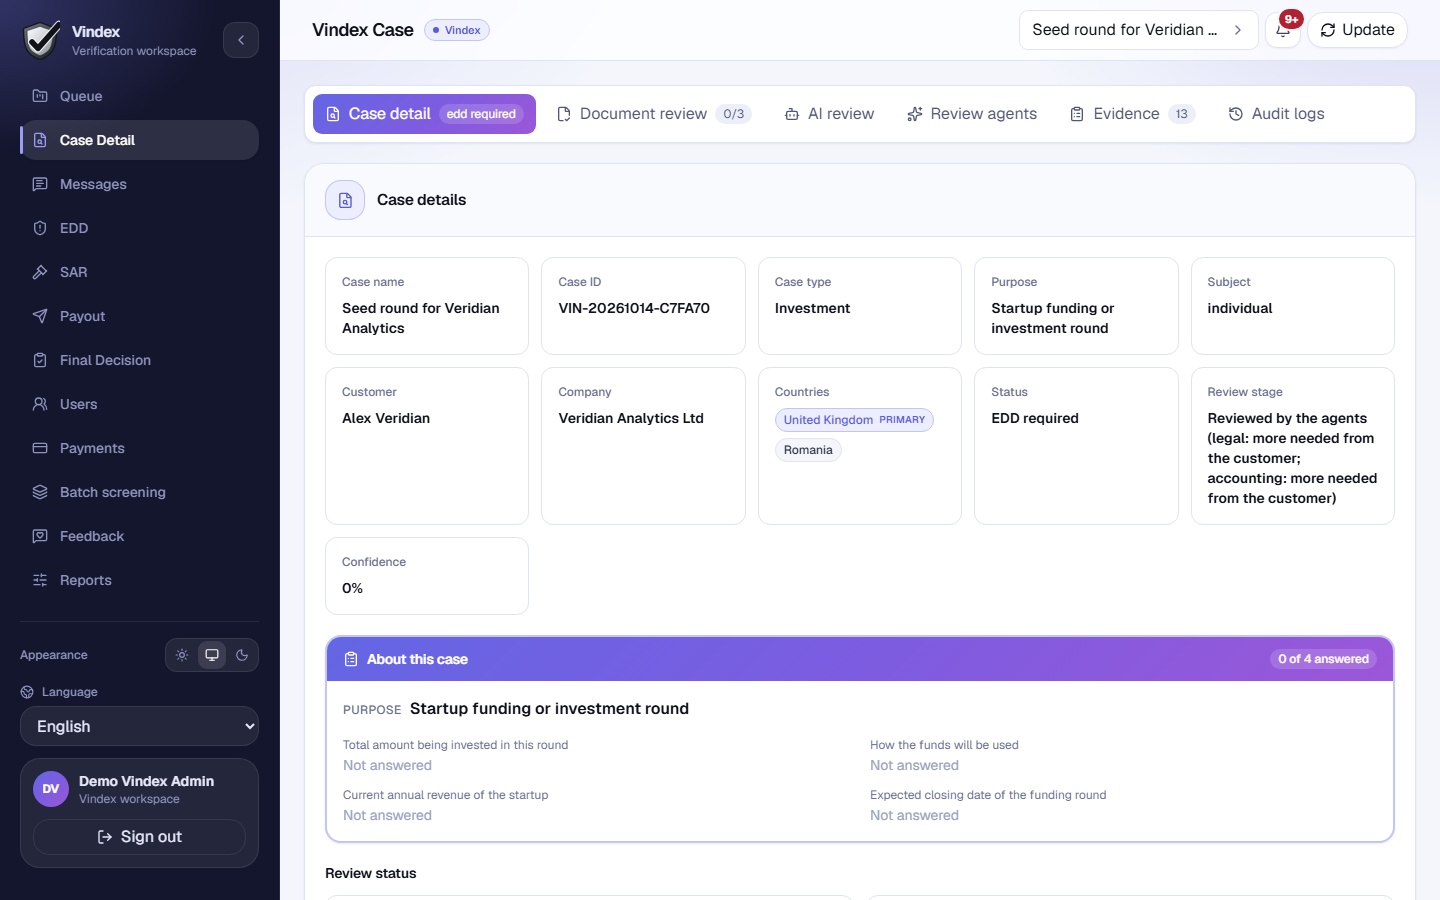The width and height of the screenshot is (1440, 900).
Task: Switch to the Evidence tab
Action: 1132,114
